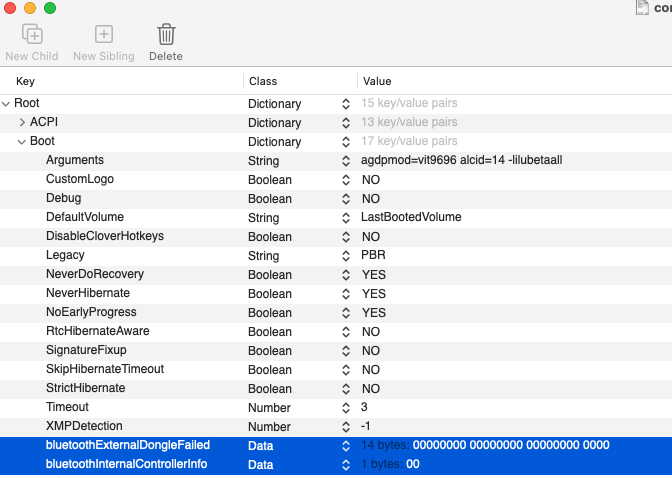Select the NoEarlyProgress key

(91, 312)
